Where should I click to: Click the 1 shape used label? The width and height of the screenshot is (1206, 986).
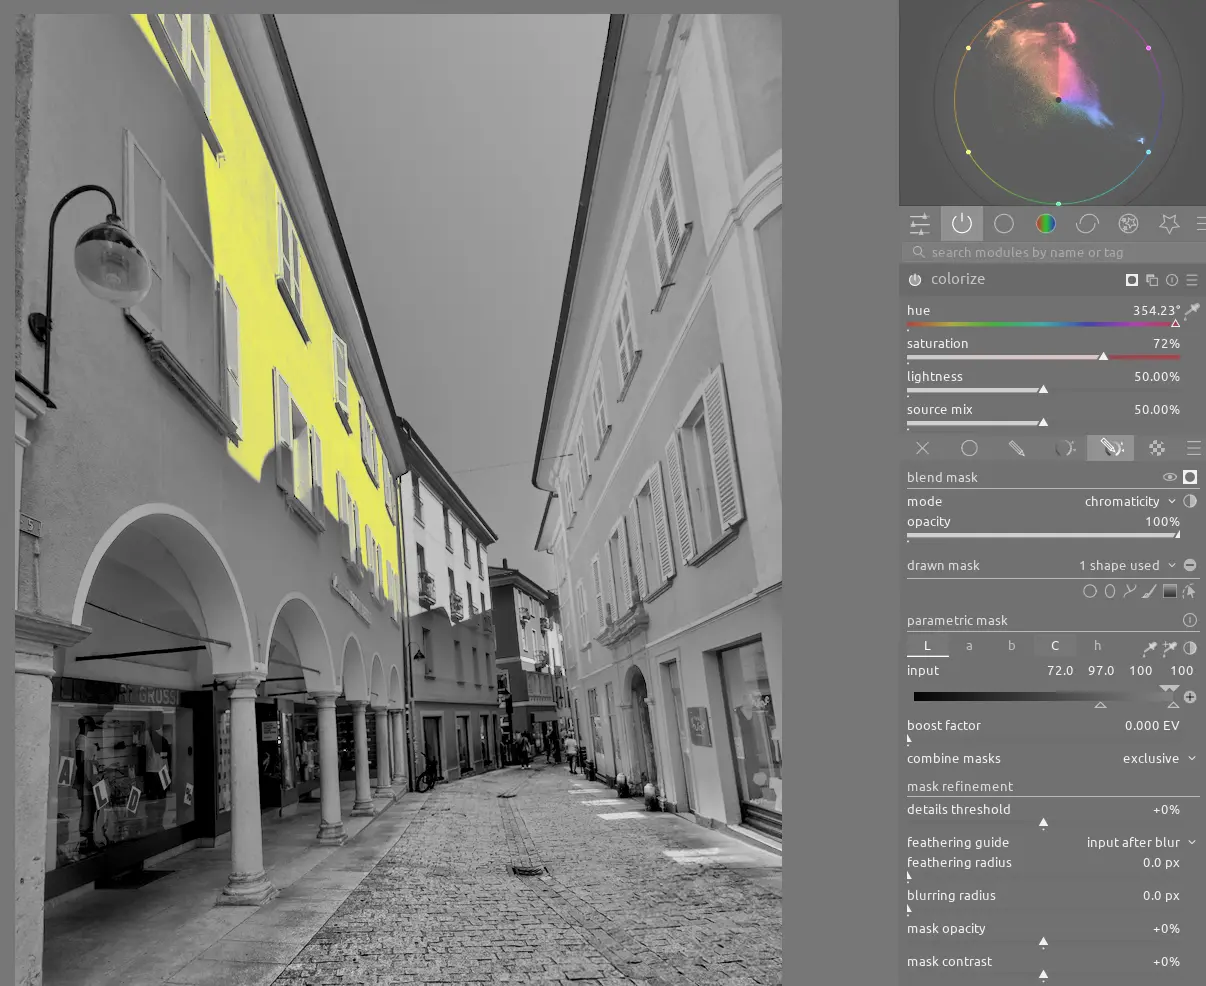(1119, 566)
